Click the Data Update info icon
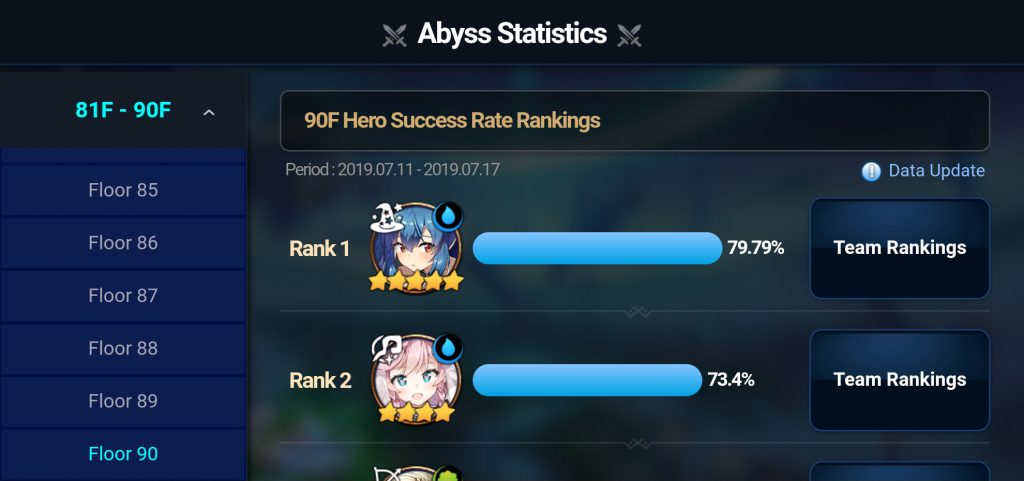 click(871, 171)
